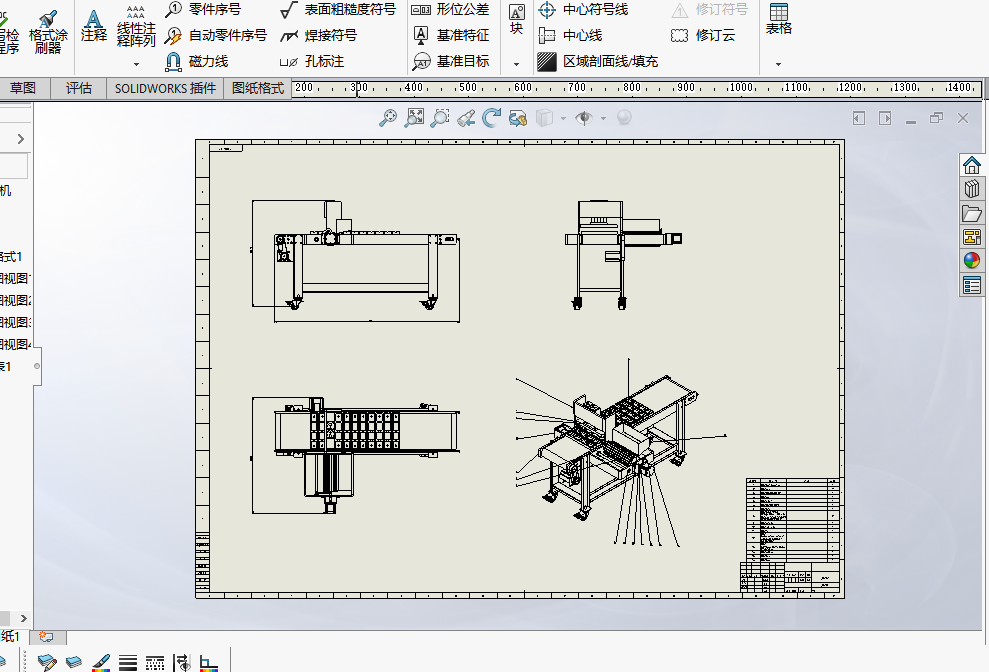Expand the 表格 dropdown arrow

click(778, 64)
